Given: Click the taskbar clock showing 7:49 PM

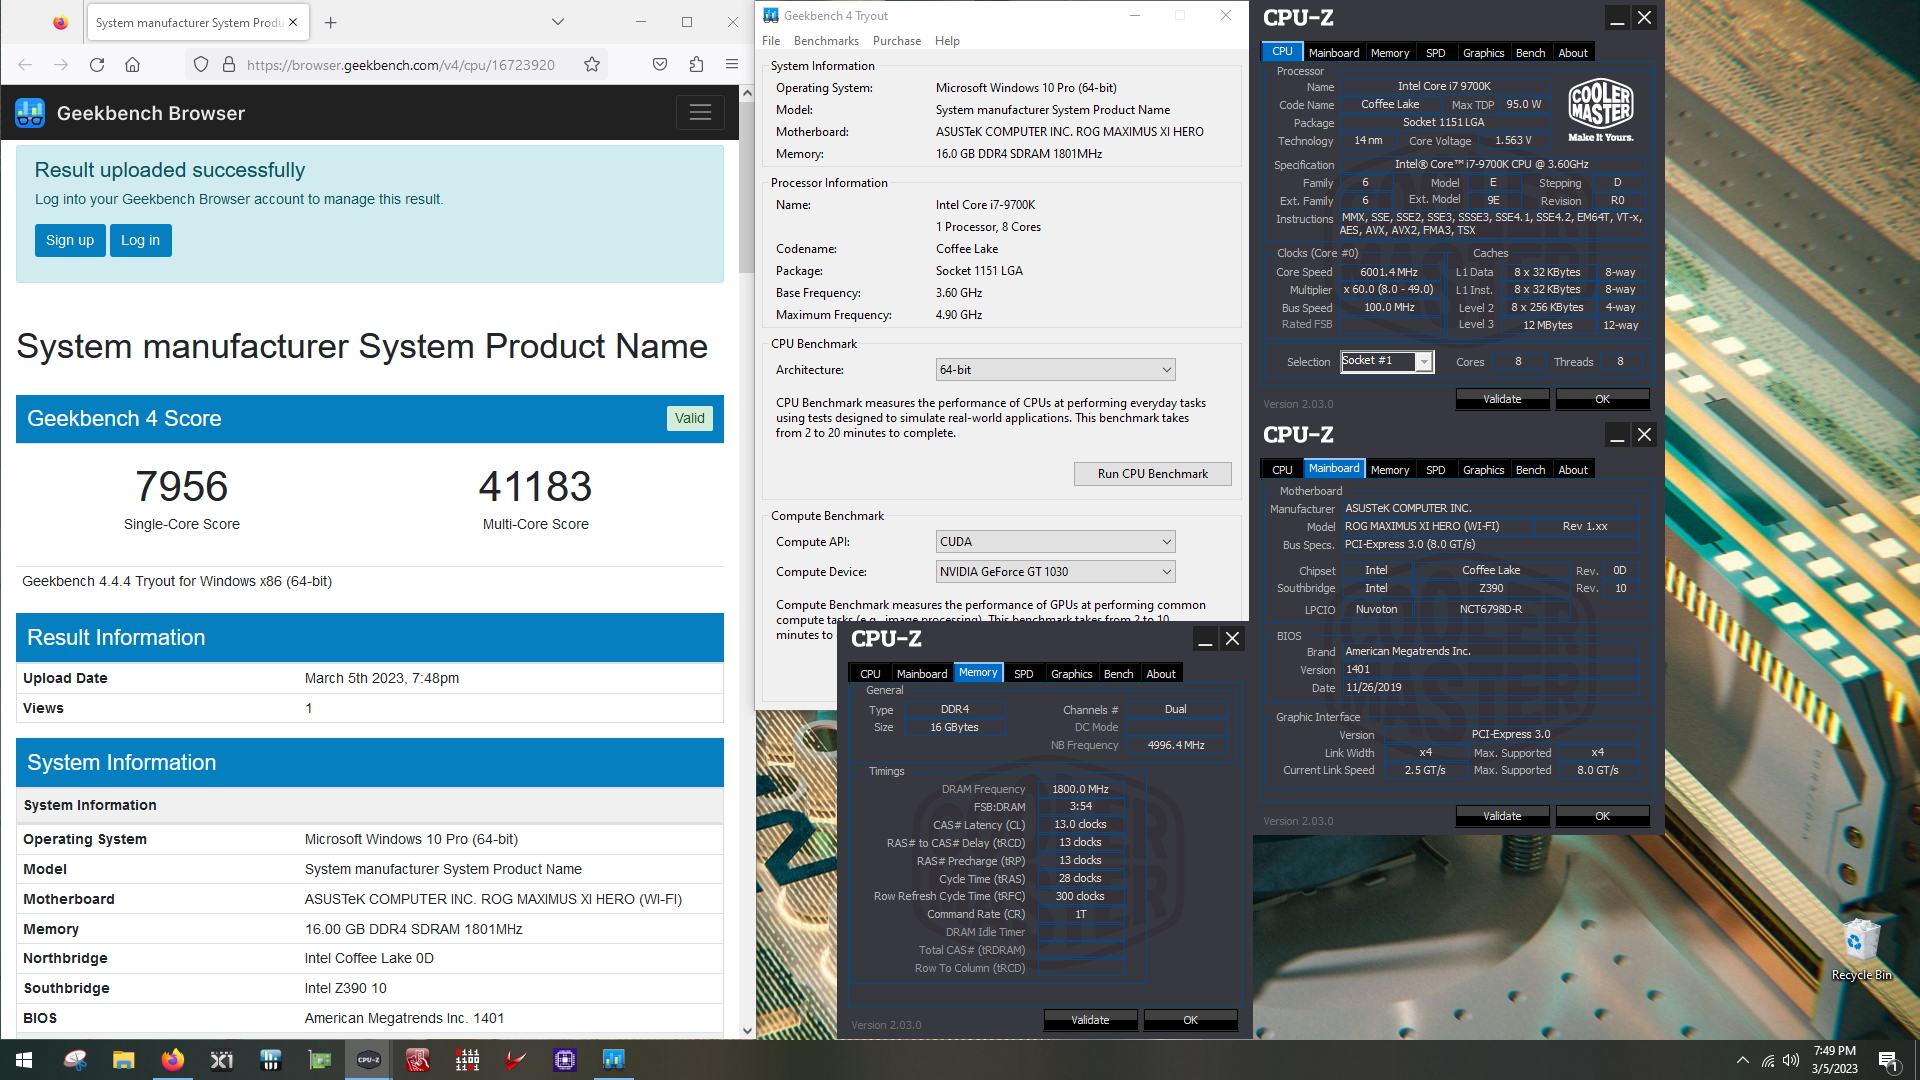Looking at the screenshot, I should pos(1834,1060).
